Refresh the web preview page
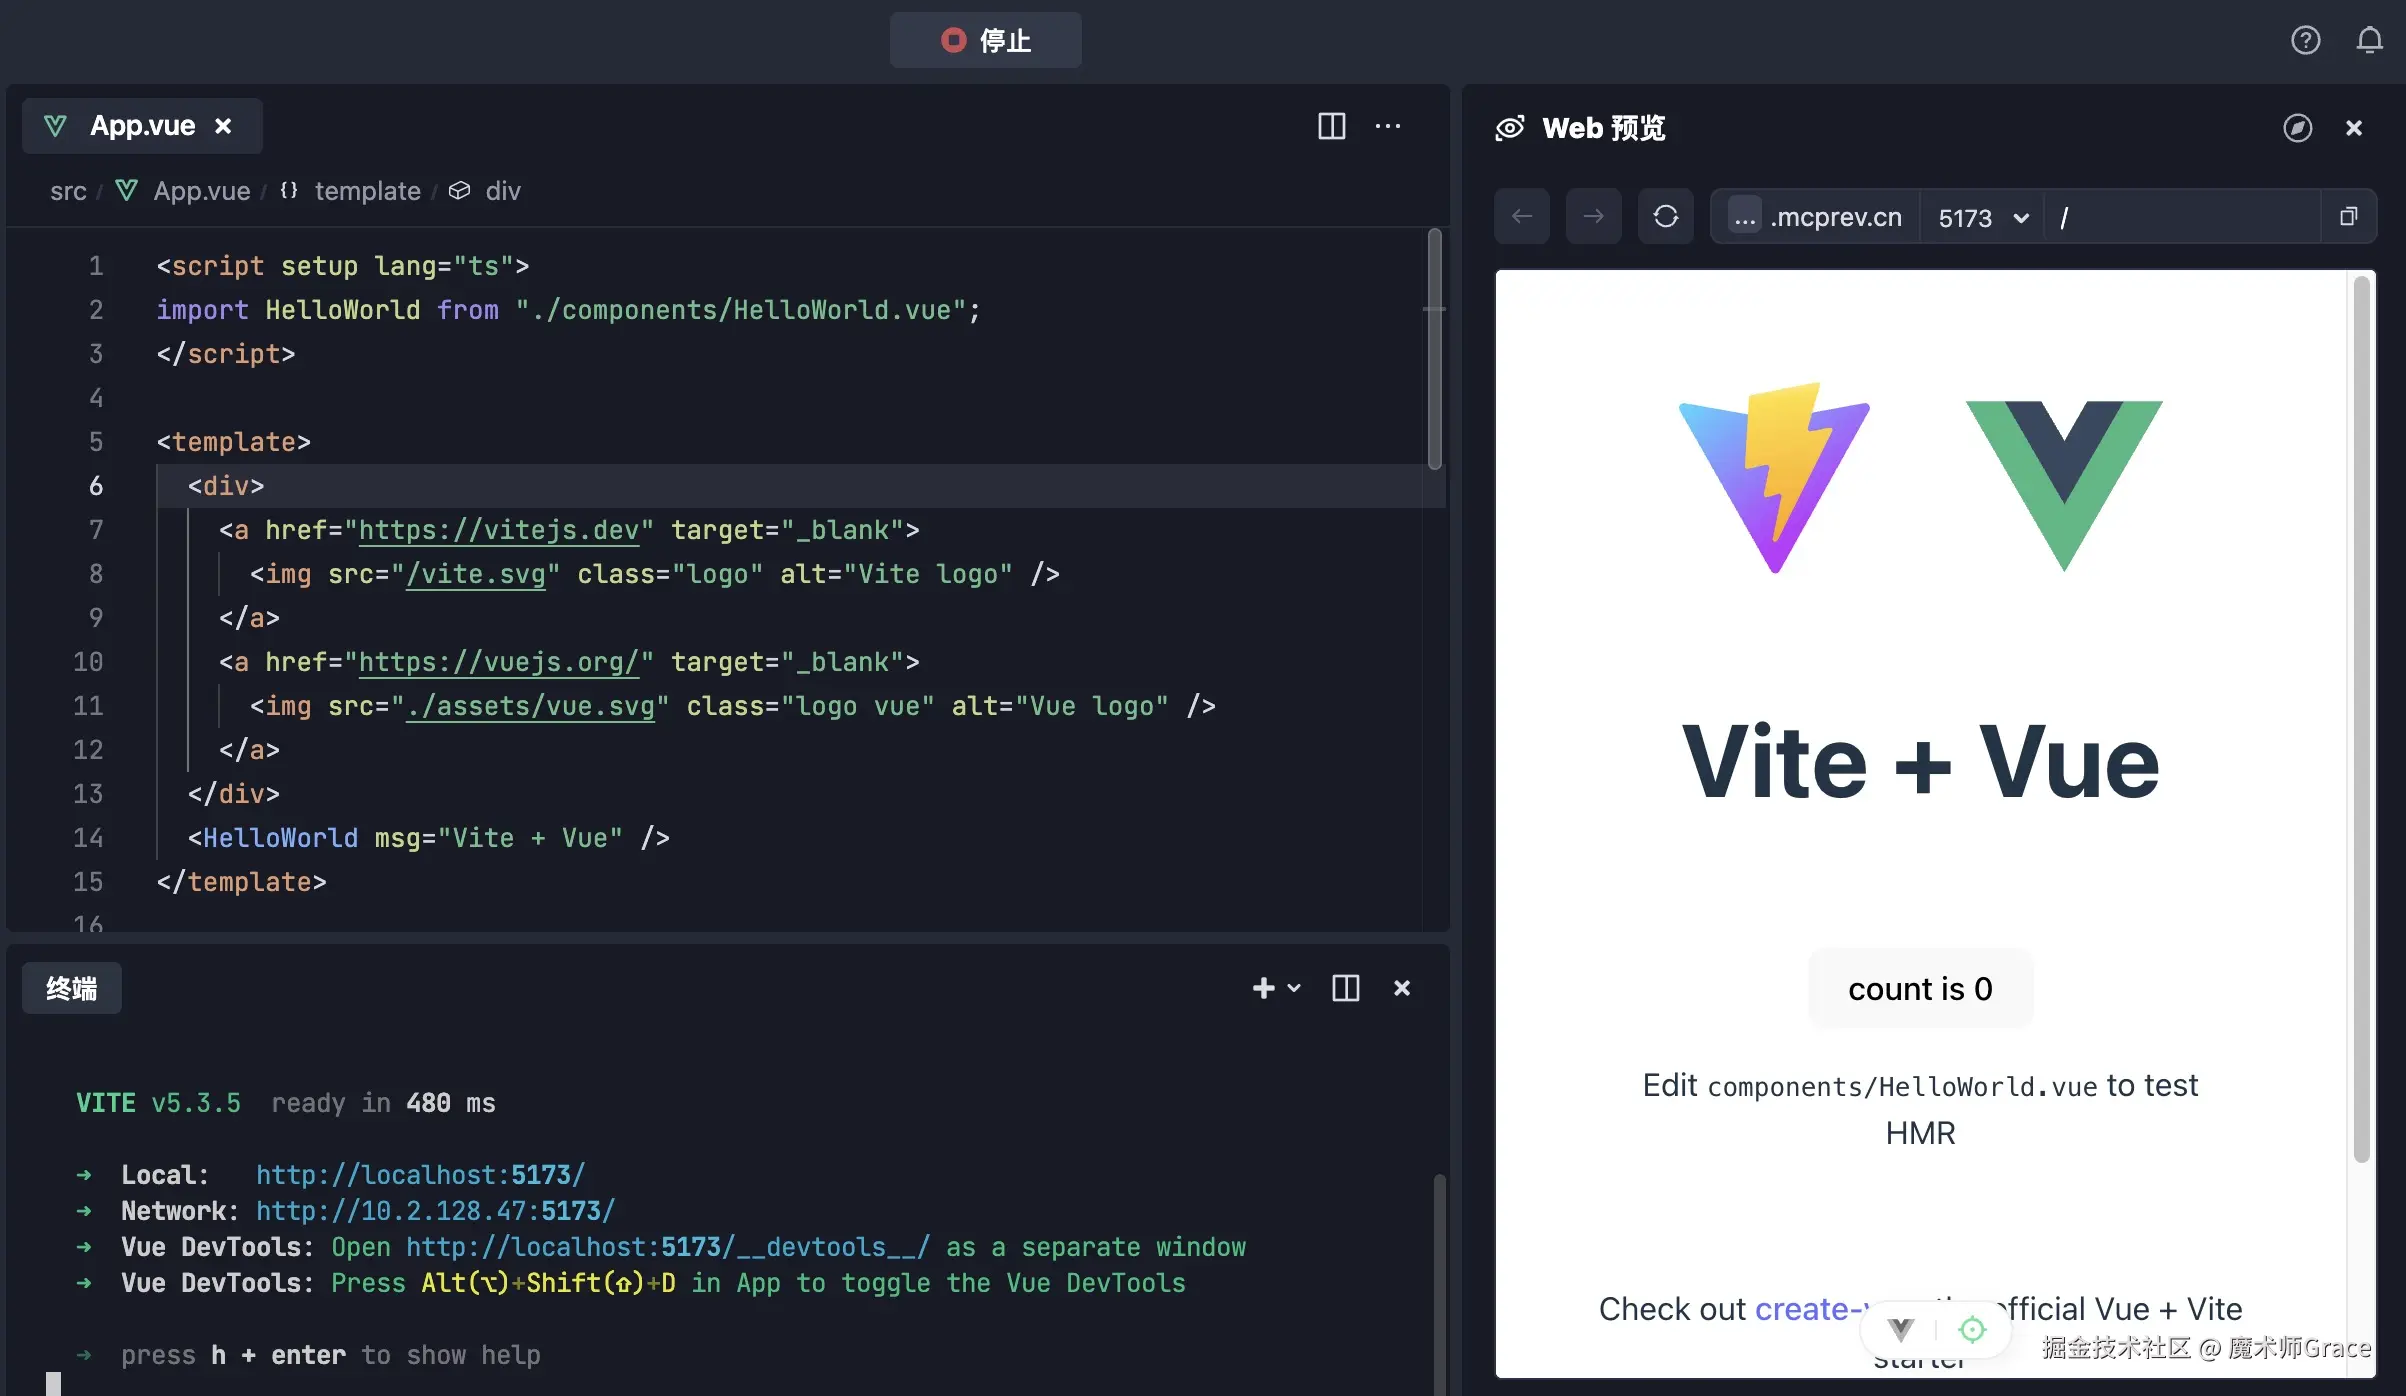The height and width of the screenshot is (1396, 2406). point(1665,216)
